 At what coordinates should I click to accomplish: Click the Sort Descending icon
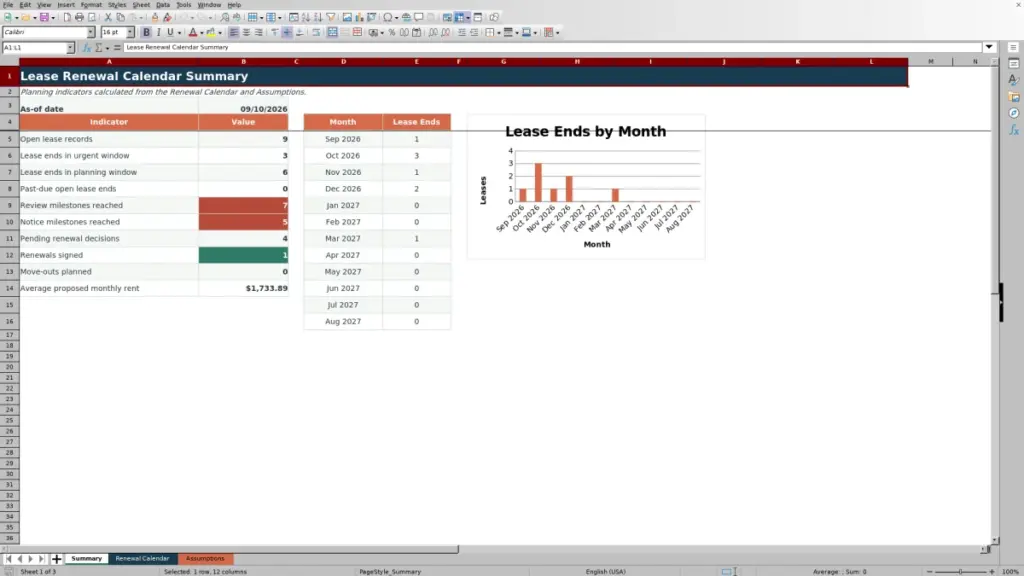(x=318, y=17)
